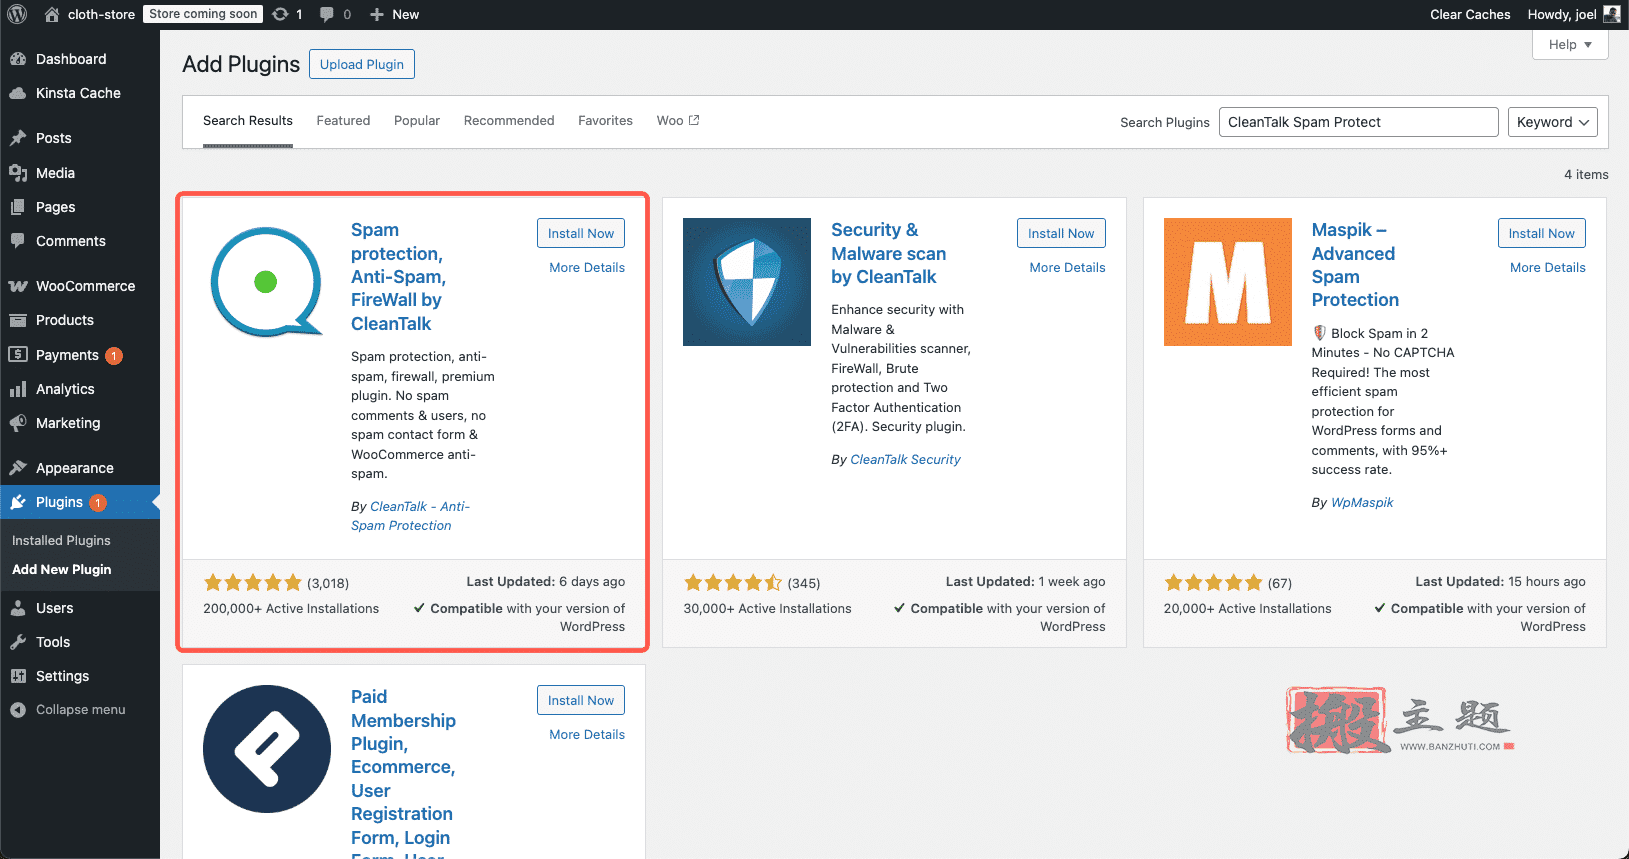This screenshot has height=859, width=1629.
Task: Open More Details for Security & Malware scan
Action: (x=1068, y=268)
